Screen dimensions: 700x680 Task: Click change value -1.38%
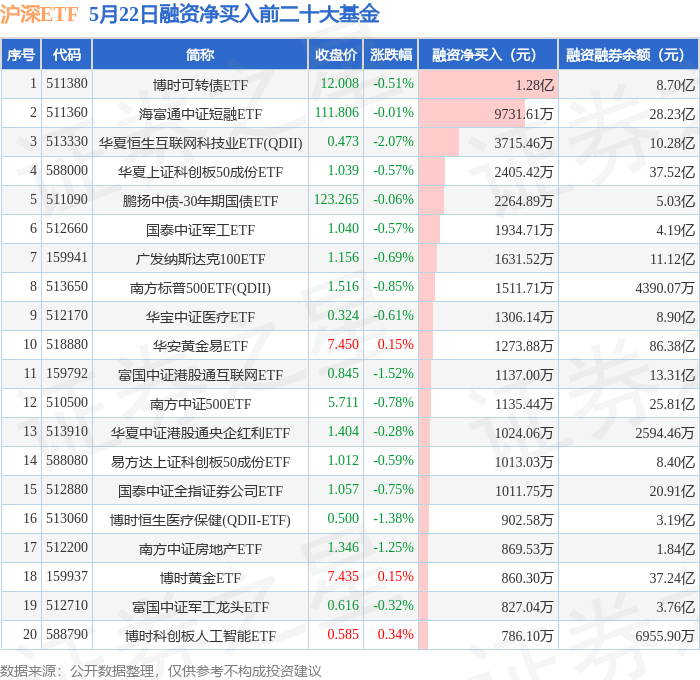tap(393, 519)
